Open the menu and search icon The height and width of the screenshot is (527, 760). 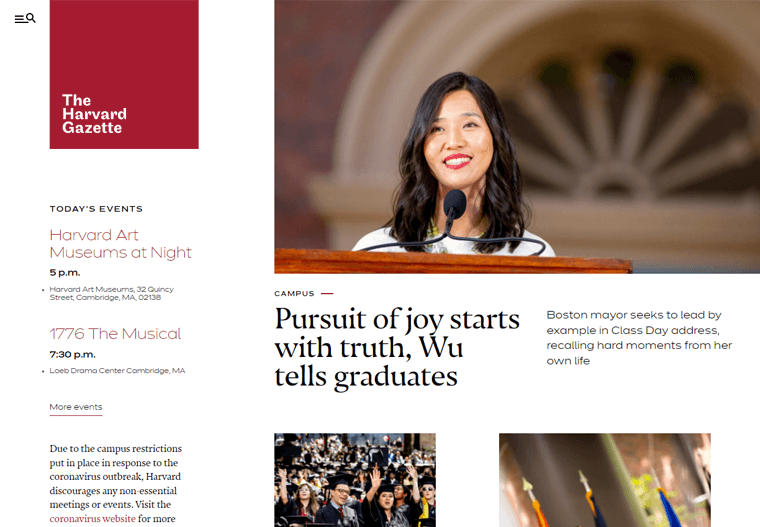[x=25, y=18]
